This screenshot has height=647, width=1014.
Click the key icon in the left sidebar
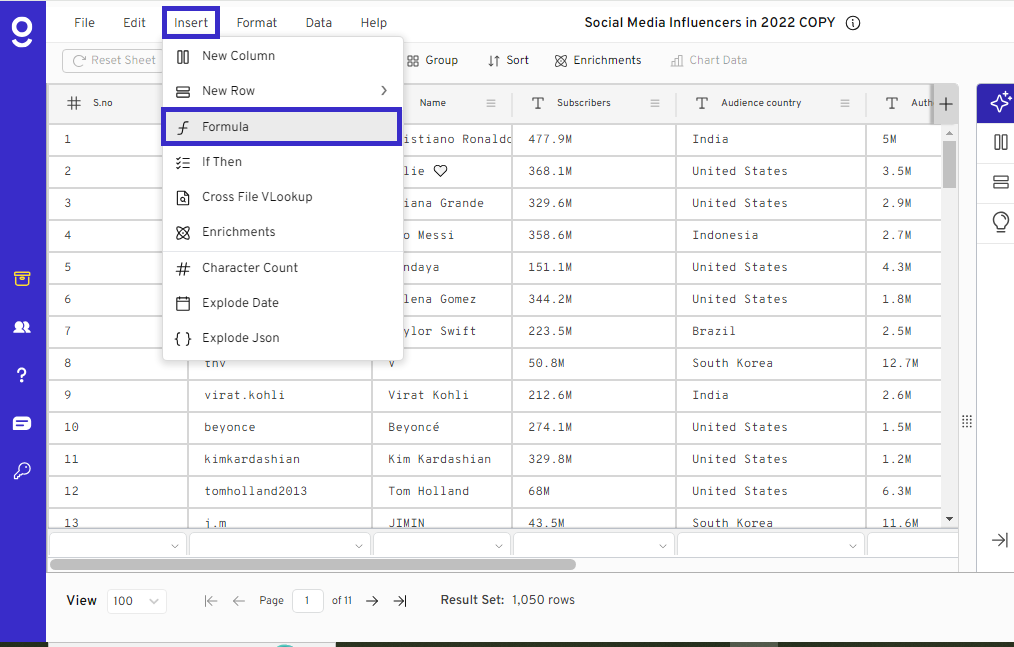click(x=22, y=471)
